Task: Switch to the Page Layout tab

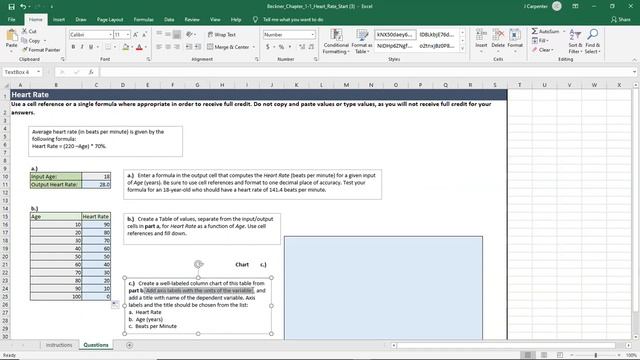Action: pyautogui.click(x=110, y=20)
